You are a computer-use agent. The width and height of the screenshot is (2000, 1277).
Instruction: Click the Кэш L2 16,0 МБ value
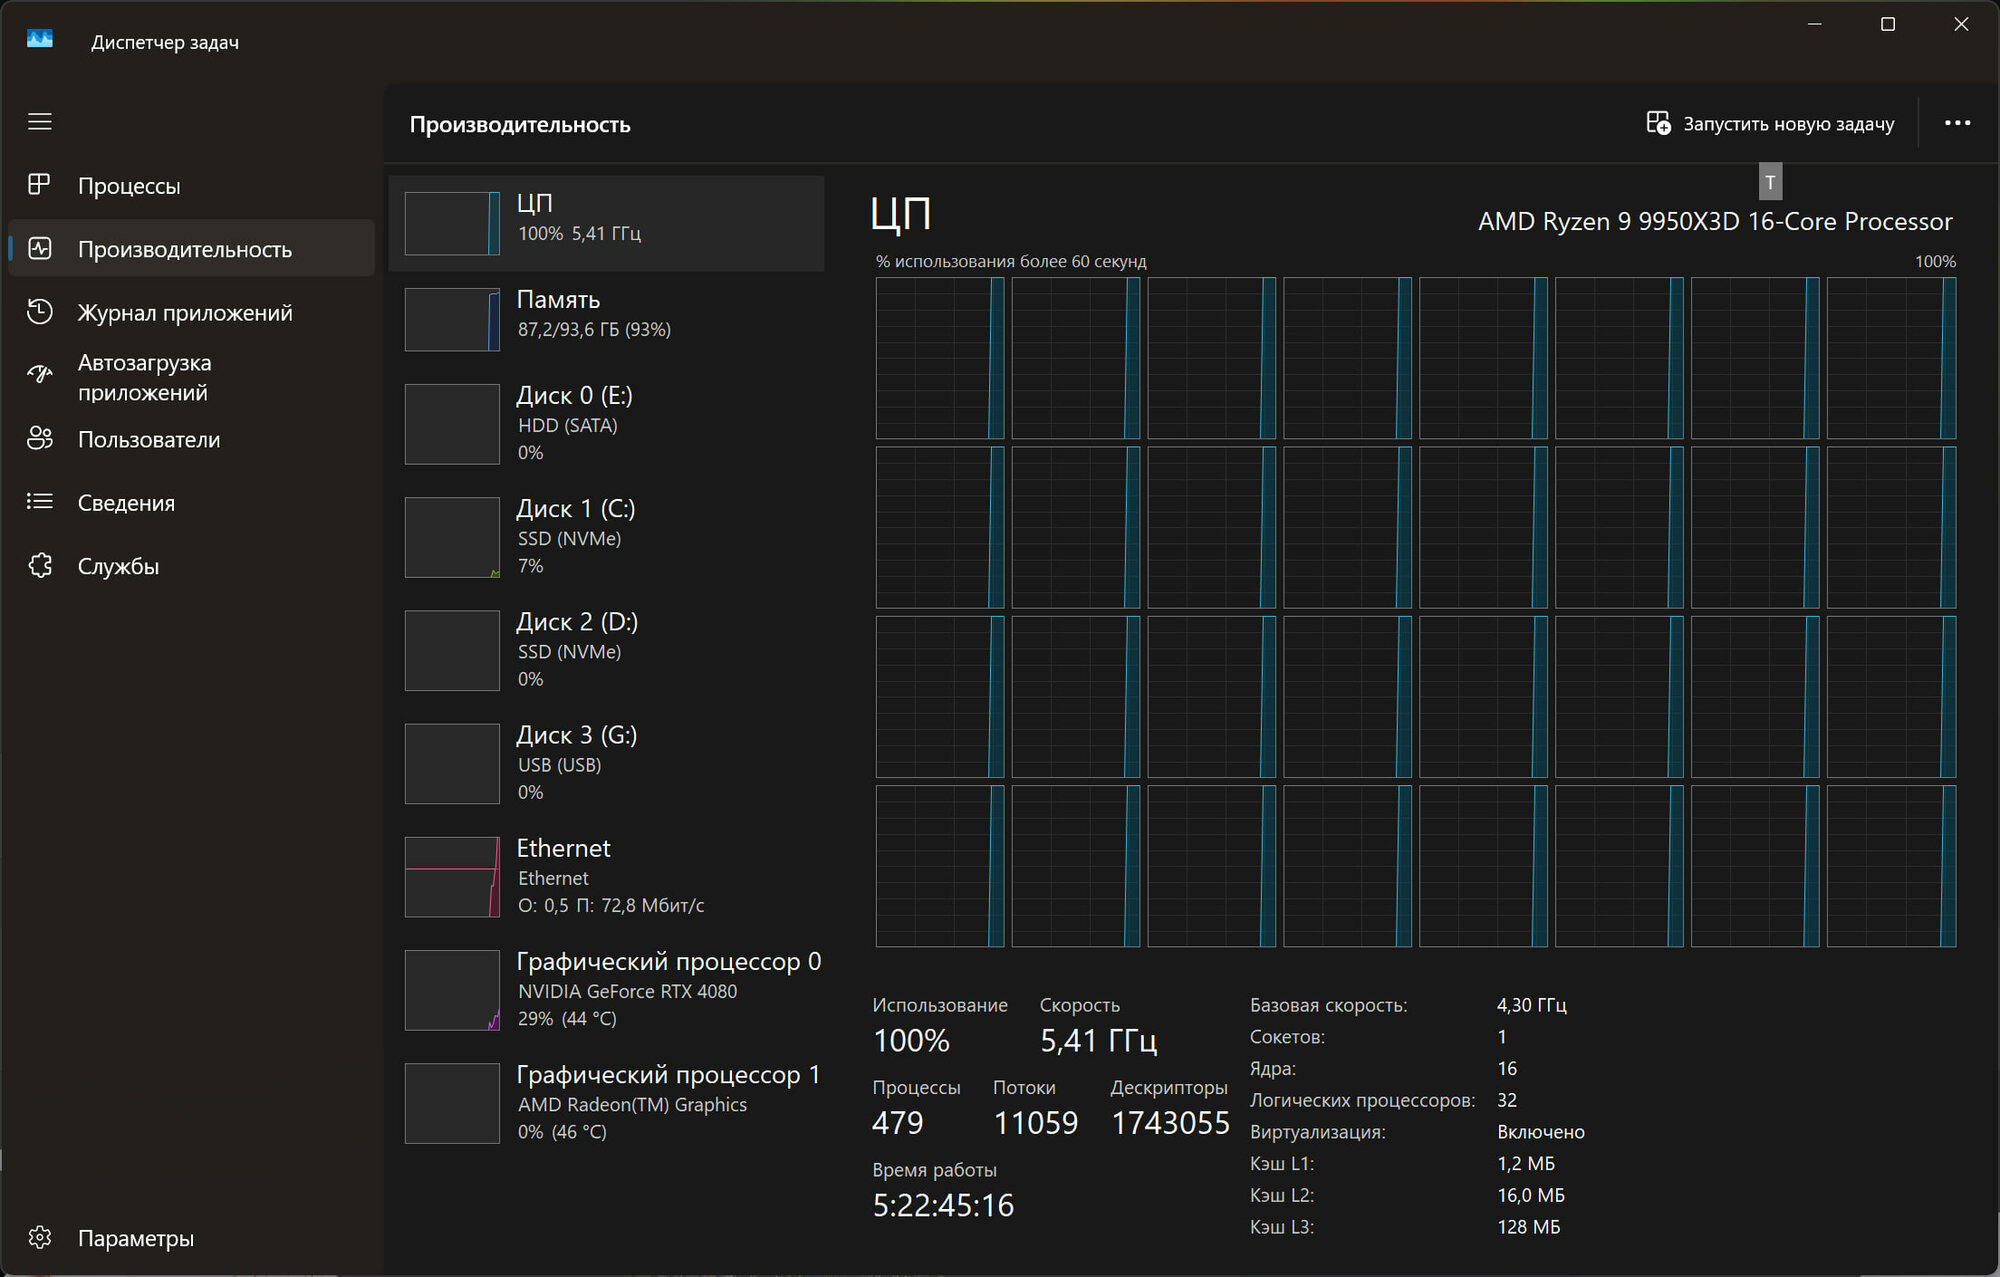point(1530,1195)
